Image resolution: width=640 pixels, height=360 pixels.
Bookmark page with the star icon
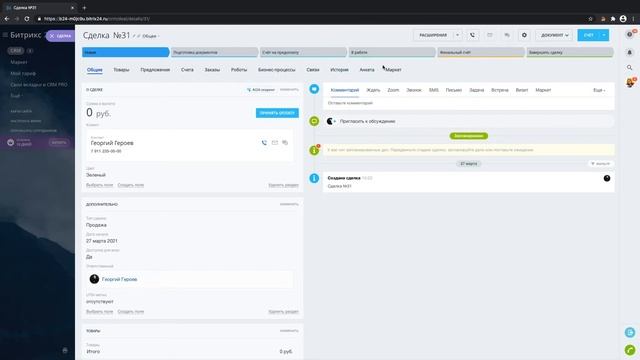pyautogui.click(x=590, y=19)
